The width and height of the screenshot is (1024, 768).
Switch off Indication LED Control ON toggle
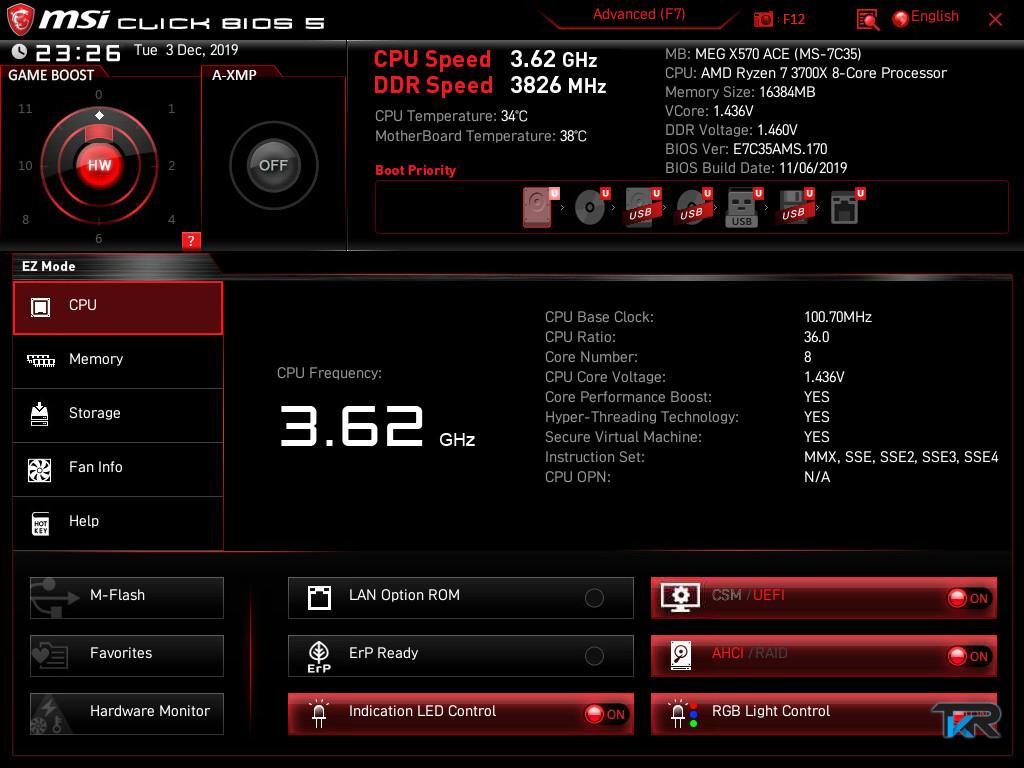(x=605, y=714)
